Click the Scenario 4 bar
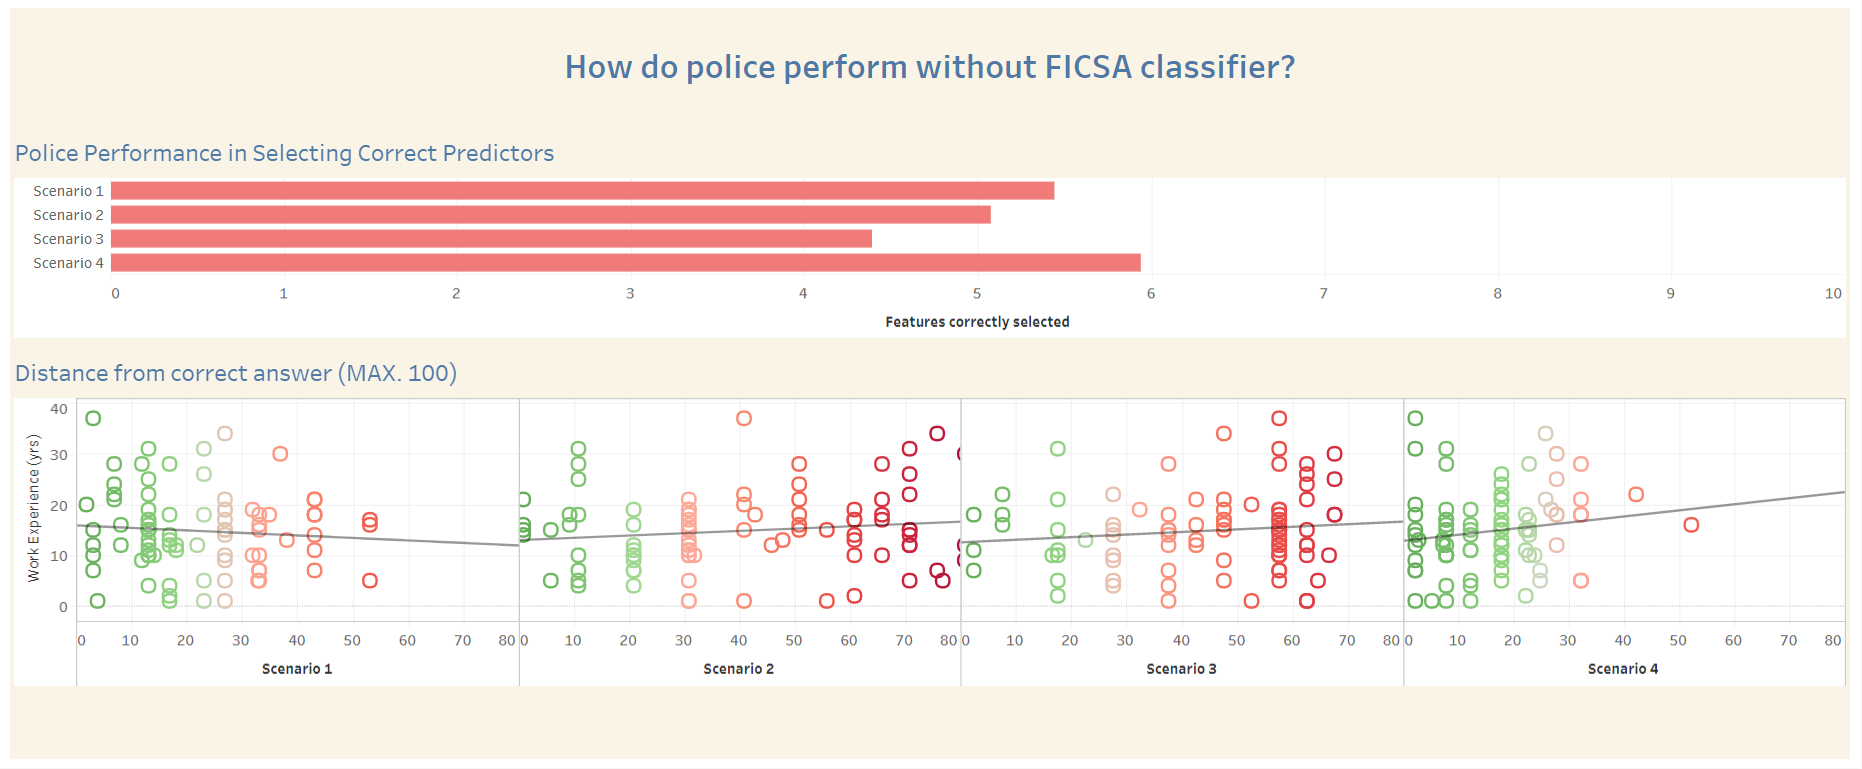Viewport: 1862px width, 769px height. tap(626, 263)
